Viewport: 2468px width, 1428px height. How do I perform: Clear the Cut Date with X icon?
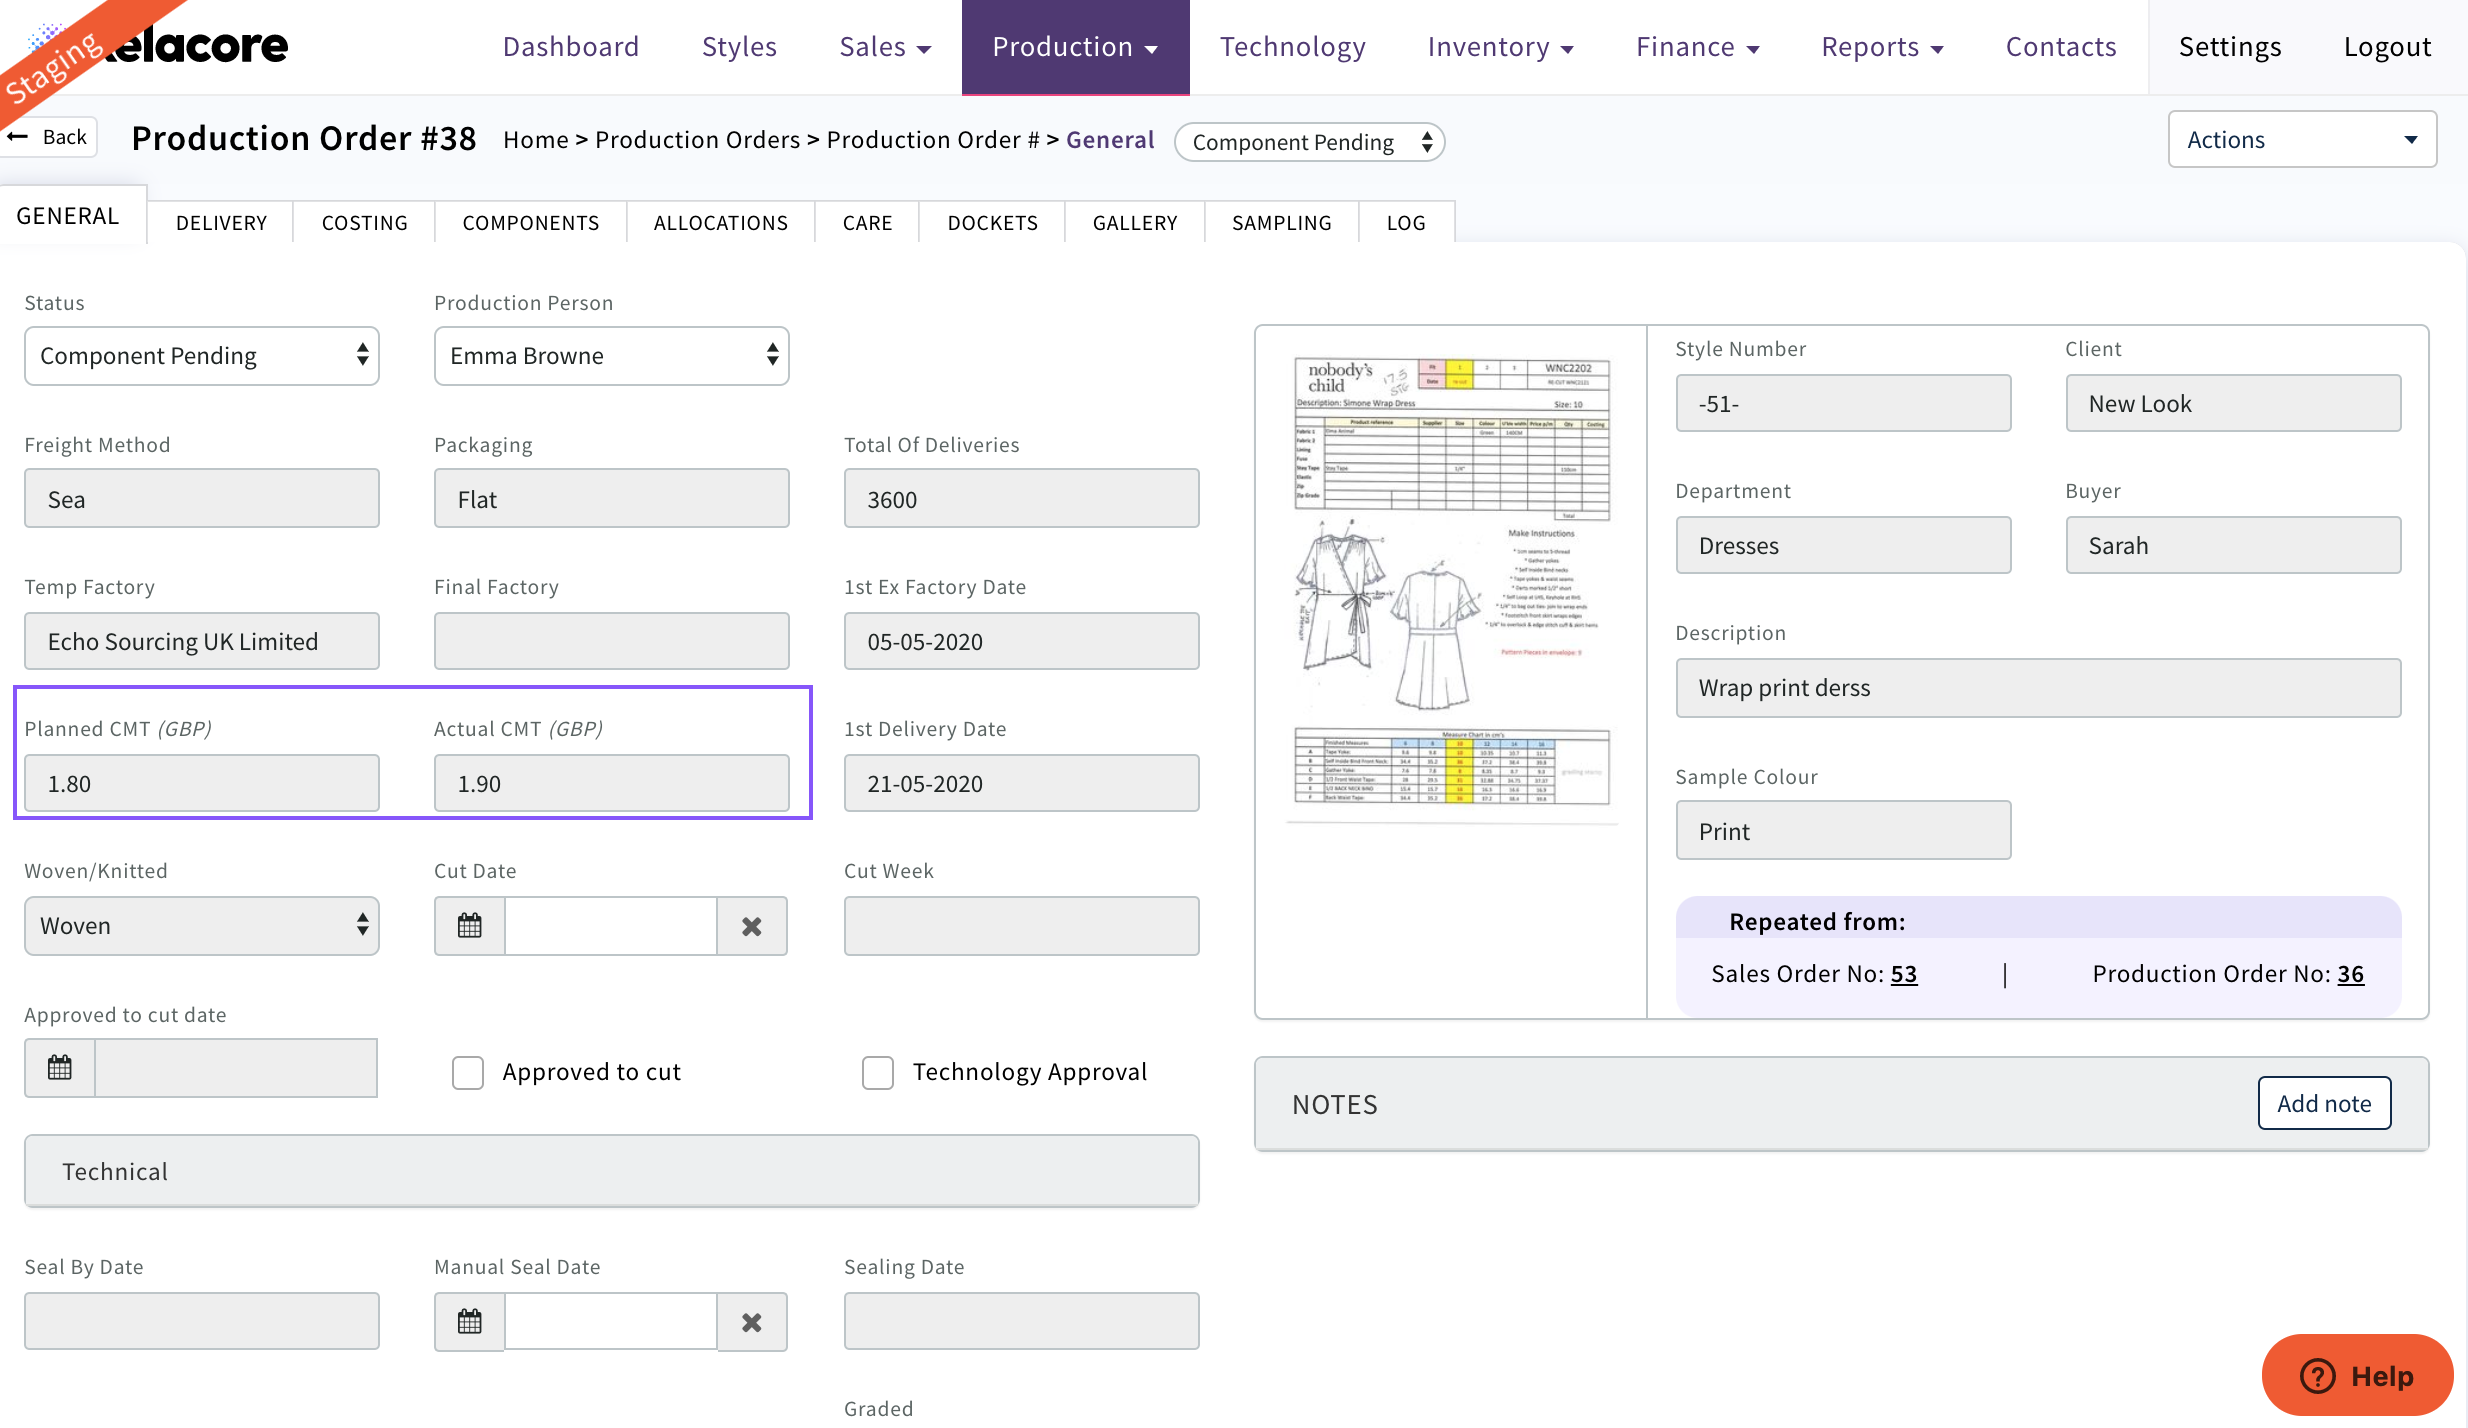(752, 926)
